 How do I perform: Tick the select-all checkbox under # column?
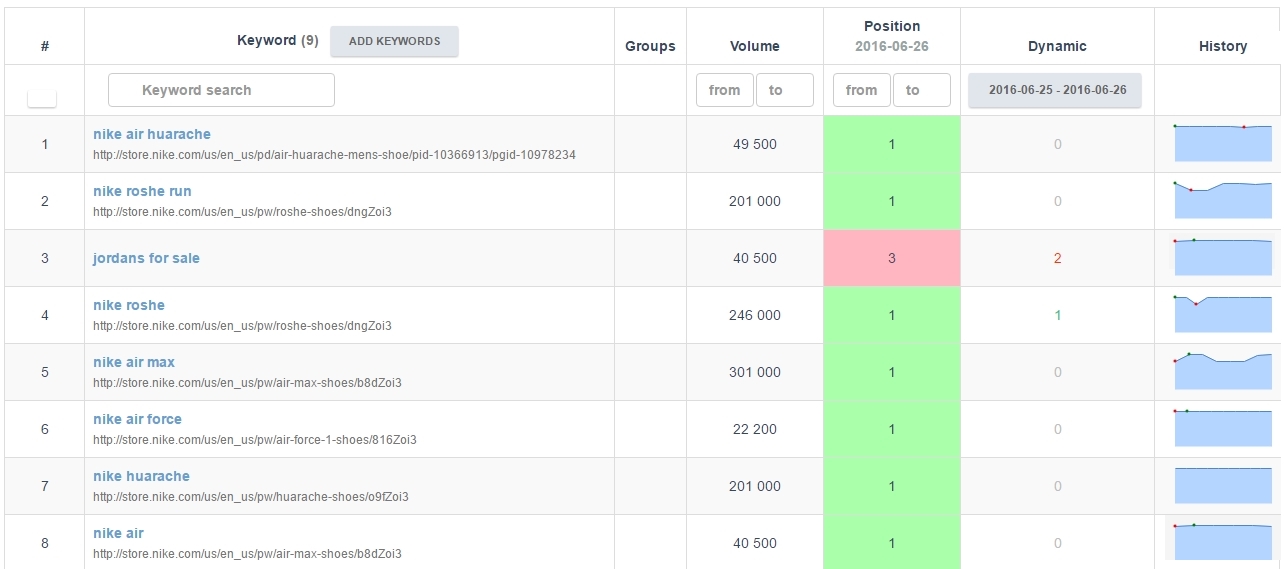click(42, 97)
